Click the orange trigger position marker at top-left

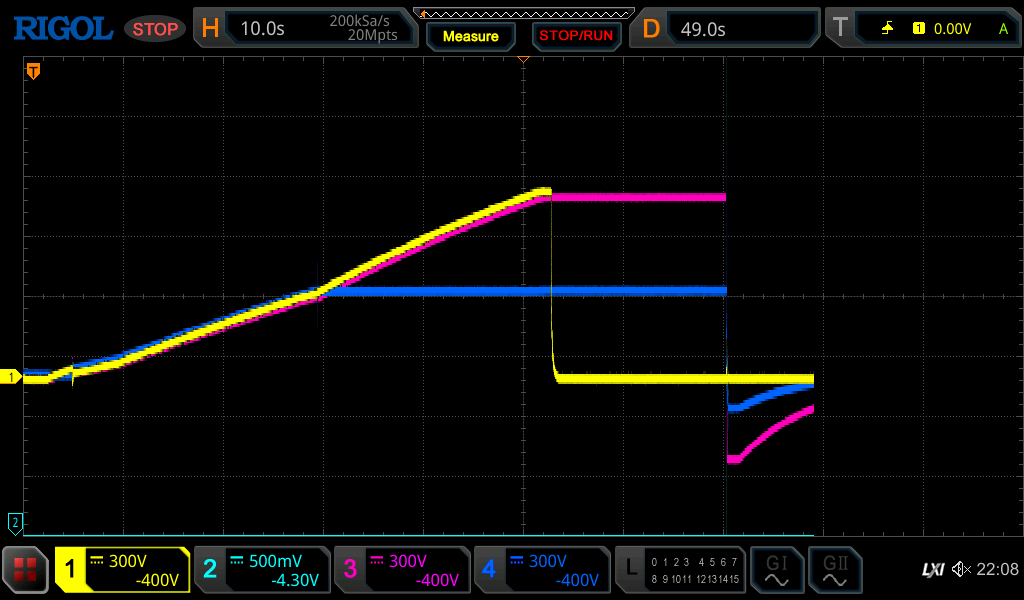(x=33, y=71)
